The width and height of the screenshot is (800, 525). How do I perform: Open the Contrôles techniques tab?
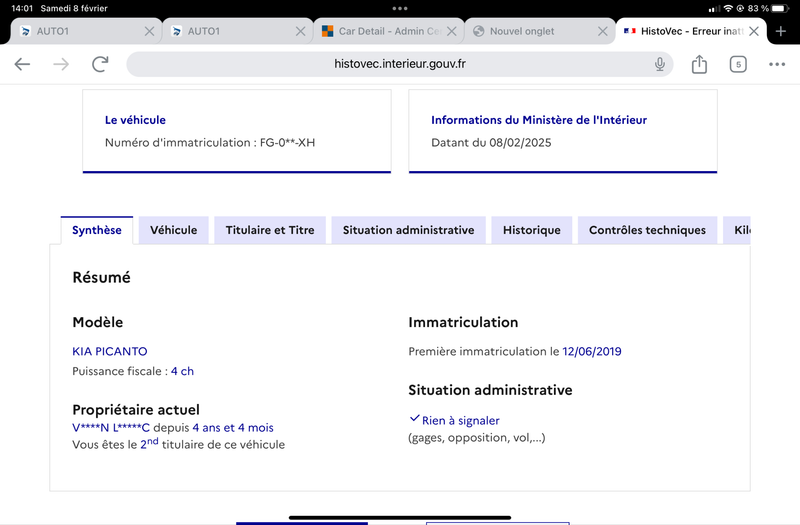click(x=647, y=230)
